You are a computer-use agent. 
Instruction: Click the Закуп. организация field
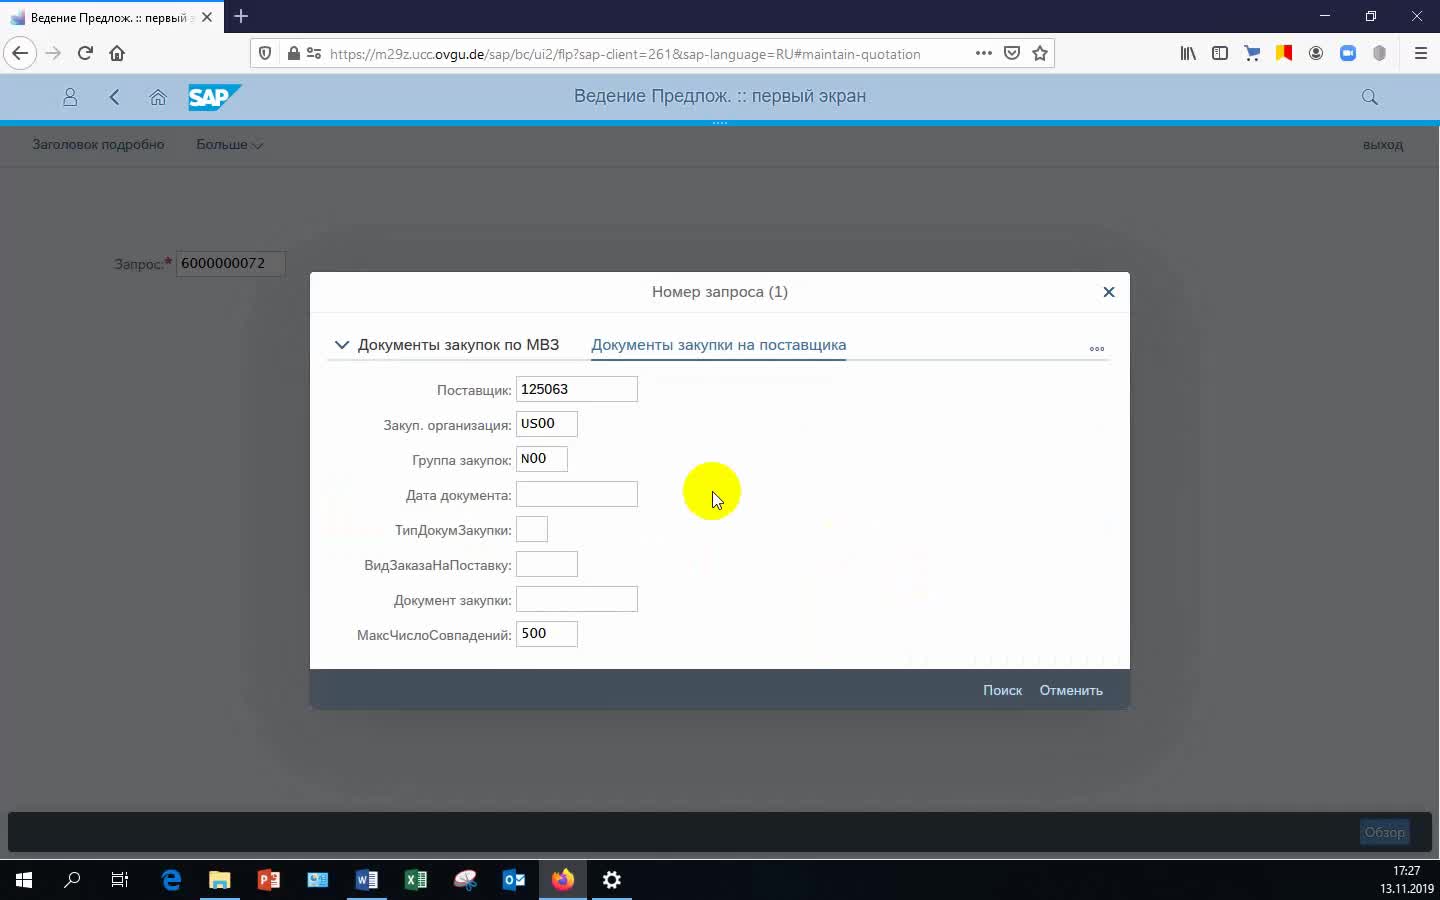click(x=547, y=424)
